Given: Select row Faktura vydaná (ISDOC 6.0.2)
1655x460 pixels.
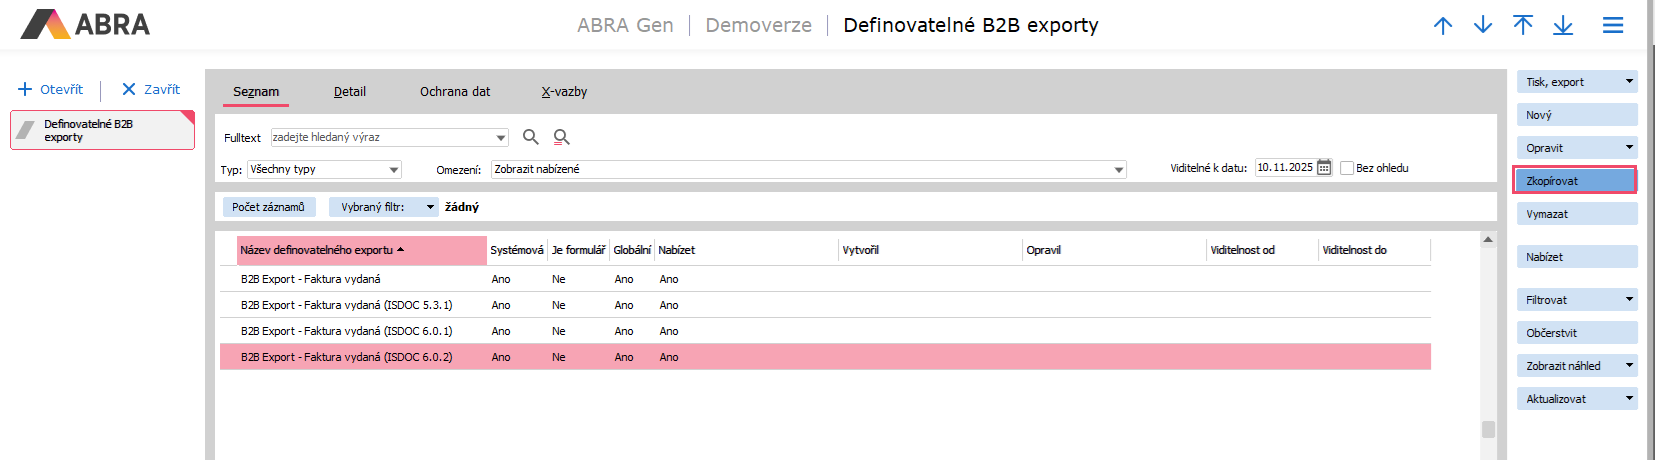Looking at the screenshot, I should (825, 357).
